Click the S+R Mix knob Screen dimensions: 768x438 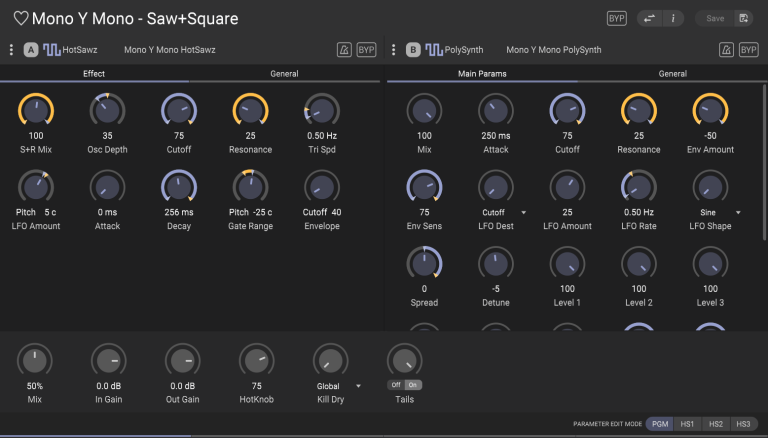(36, 110)
